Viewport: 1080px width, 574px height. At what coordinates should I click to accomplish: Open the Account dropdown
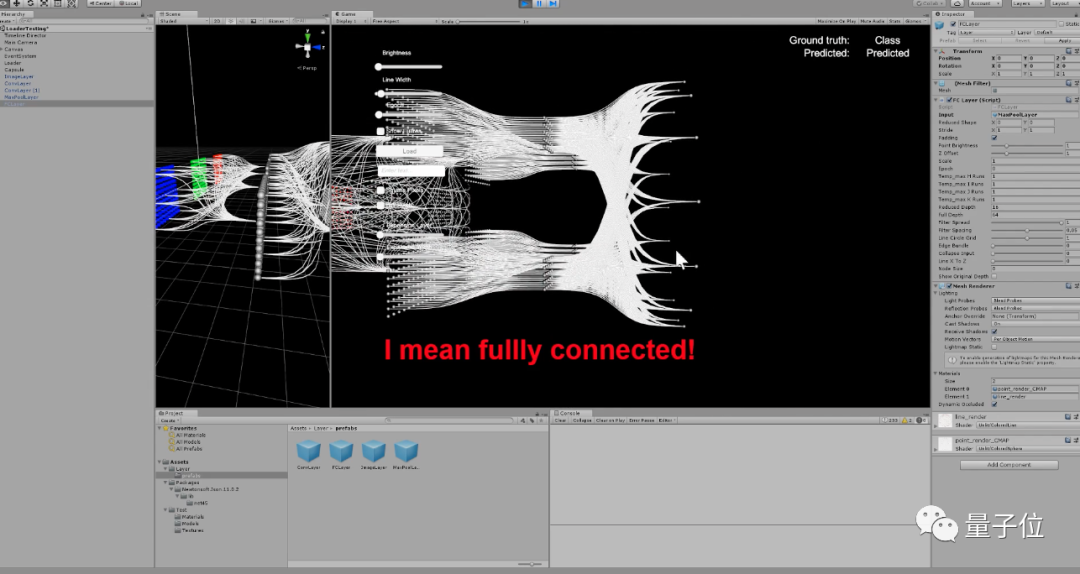tap(984, 3)
